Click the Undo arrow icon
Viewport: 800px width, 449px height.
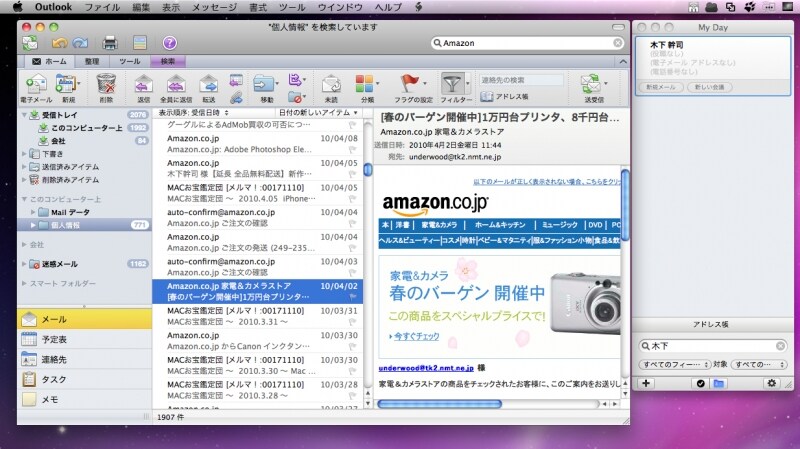[x=59, y=43]
